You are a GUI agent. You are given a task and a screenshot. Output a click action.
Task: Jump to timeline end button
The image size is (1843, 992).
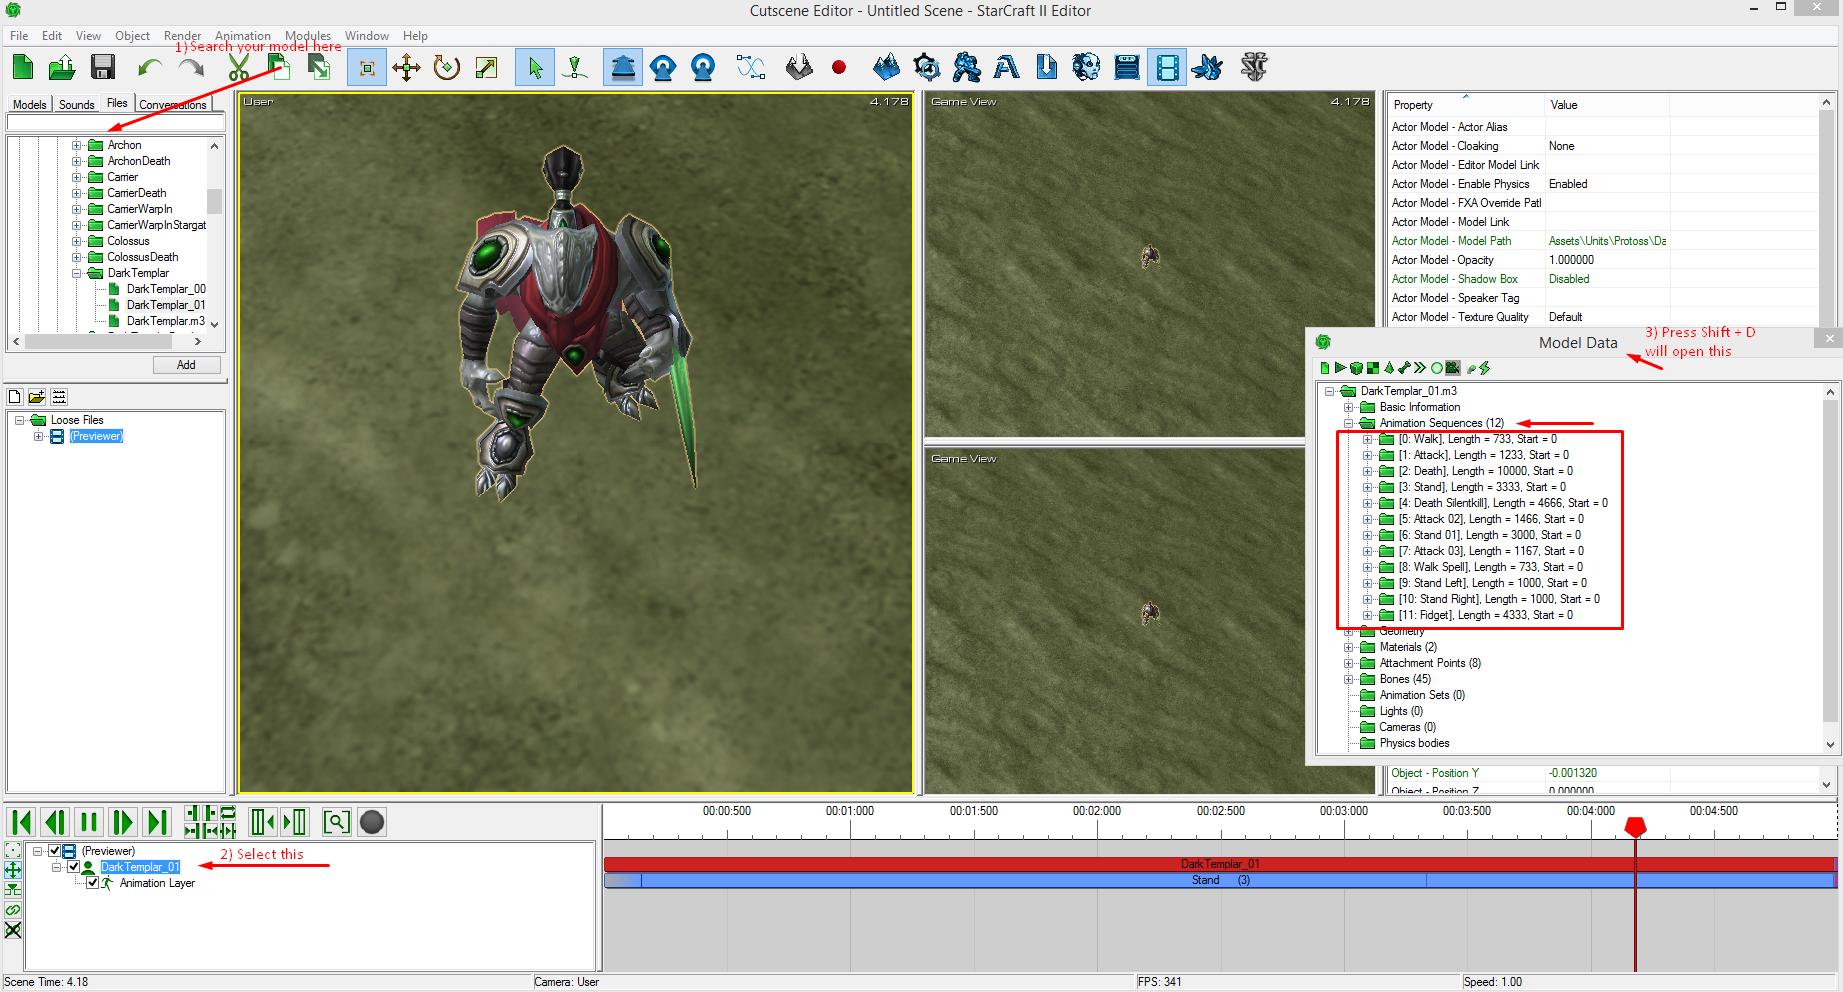coord(157,822)
